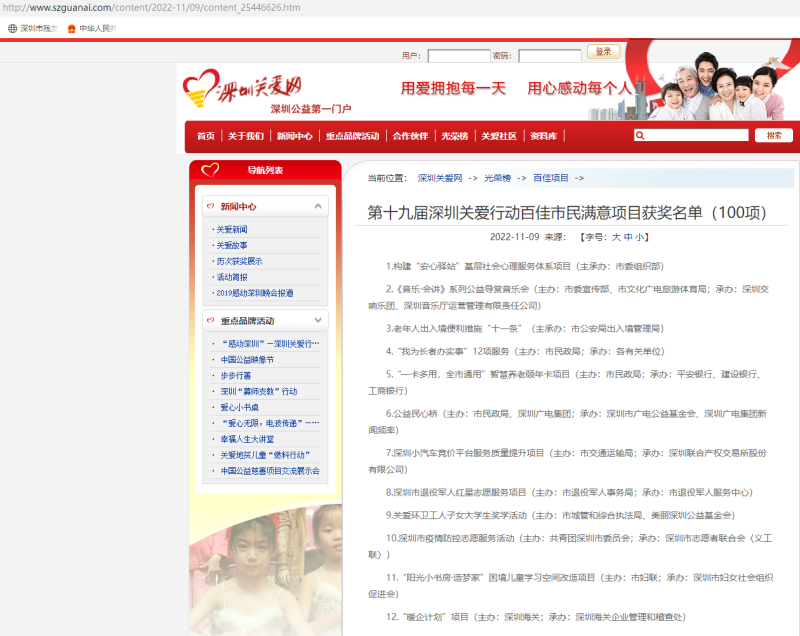This screenshot has height=636, width=800.
Task: Set font size to 大
Action: [616, 237]
